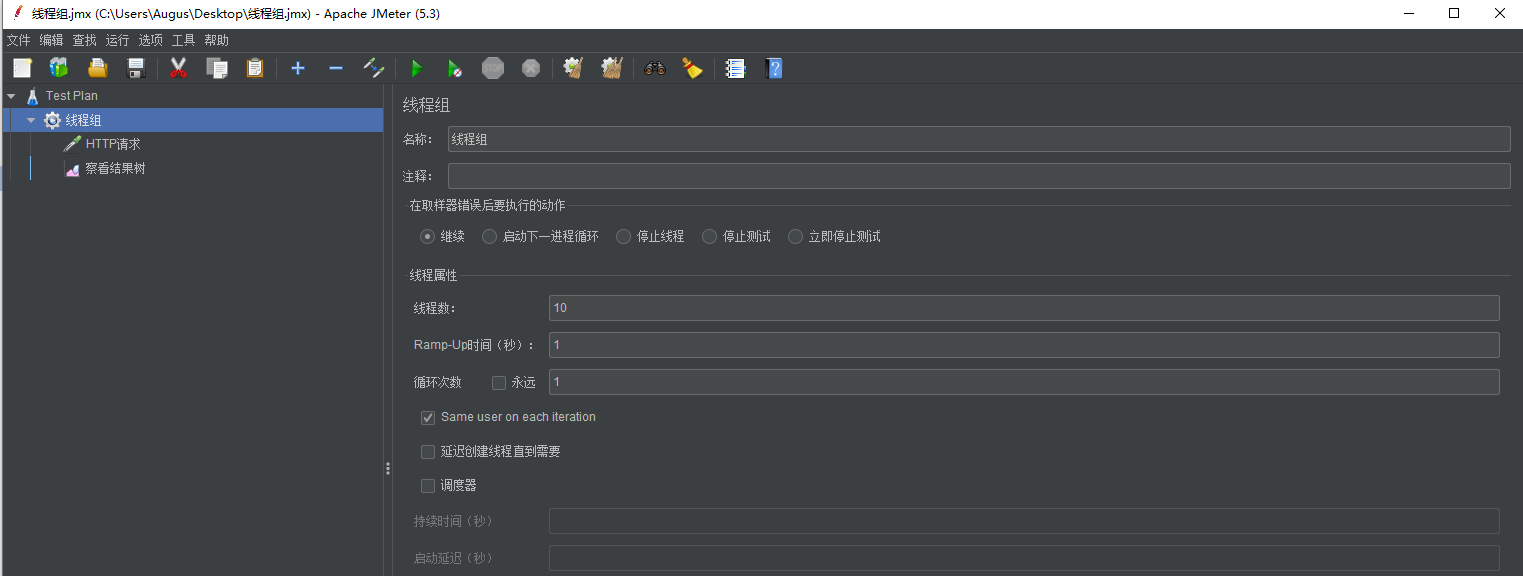1523x576 pixels.
Task: Click the JMeter feather icon in title bar
Action: pyautogui.click(x=17, y=13)
